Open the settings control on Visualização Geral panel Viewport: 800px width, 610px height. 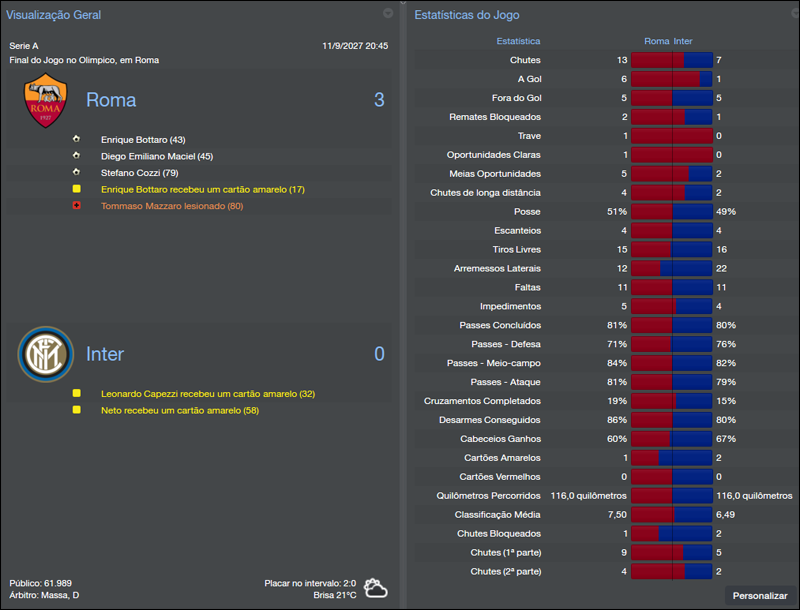coord(388,14)
